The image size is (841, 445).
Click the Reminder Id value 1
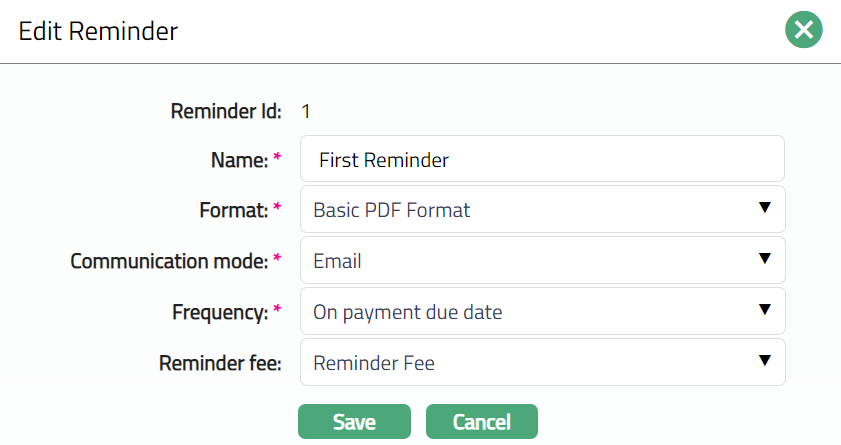(306, 111)
